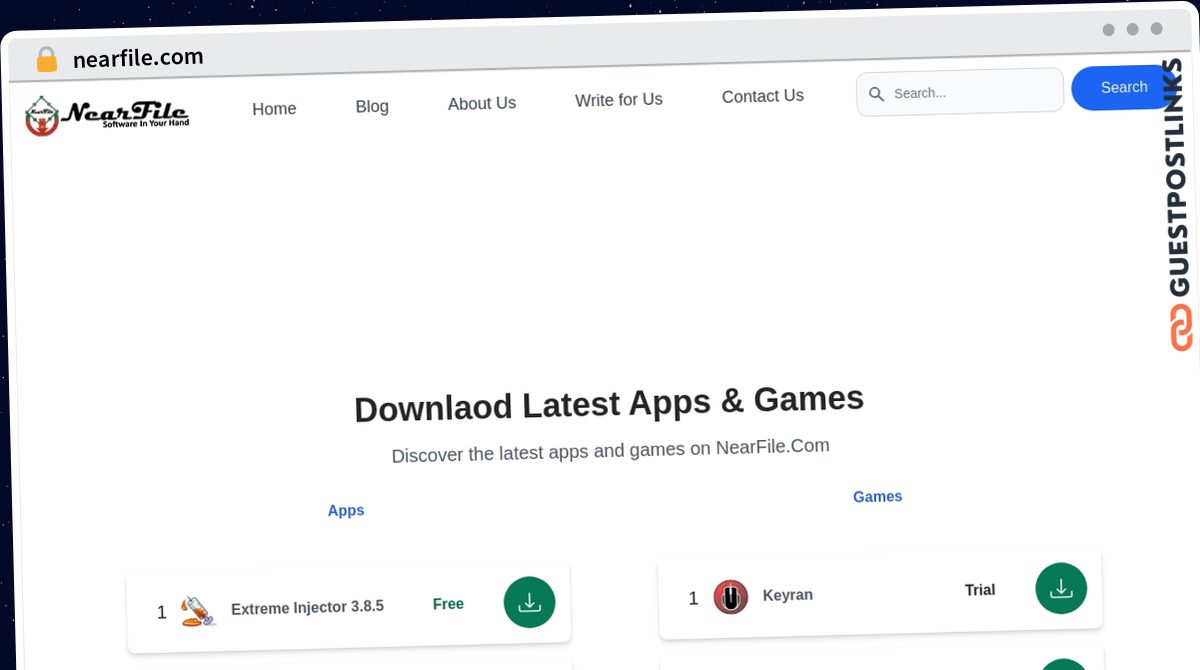Click the magnifier icon in search box
The image size is (1200, 670).
(877, 94)
